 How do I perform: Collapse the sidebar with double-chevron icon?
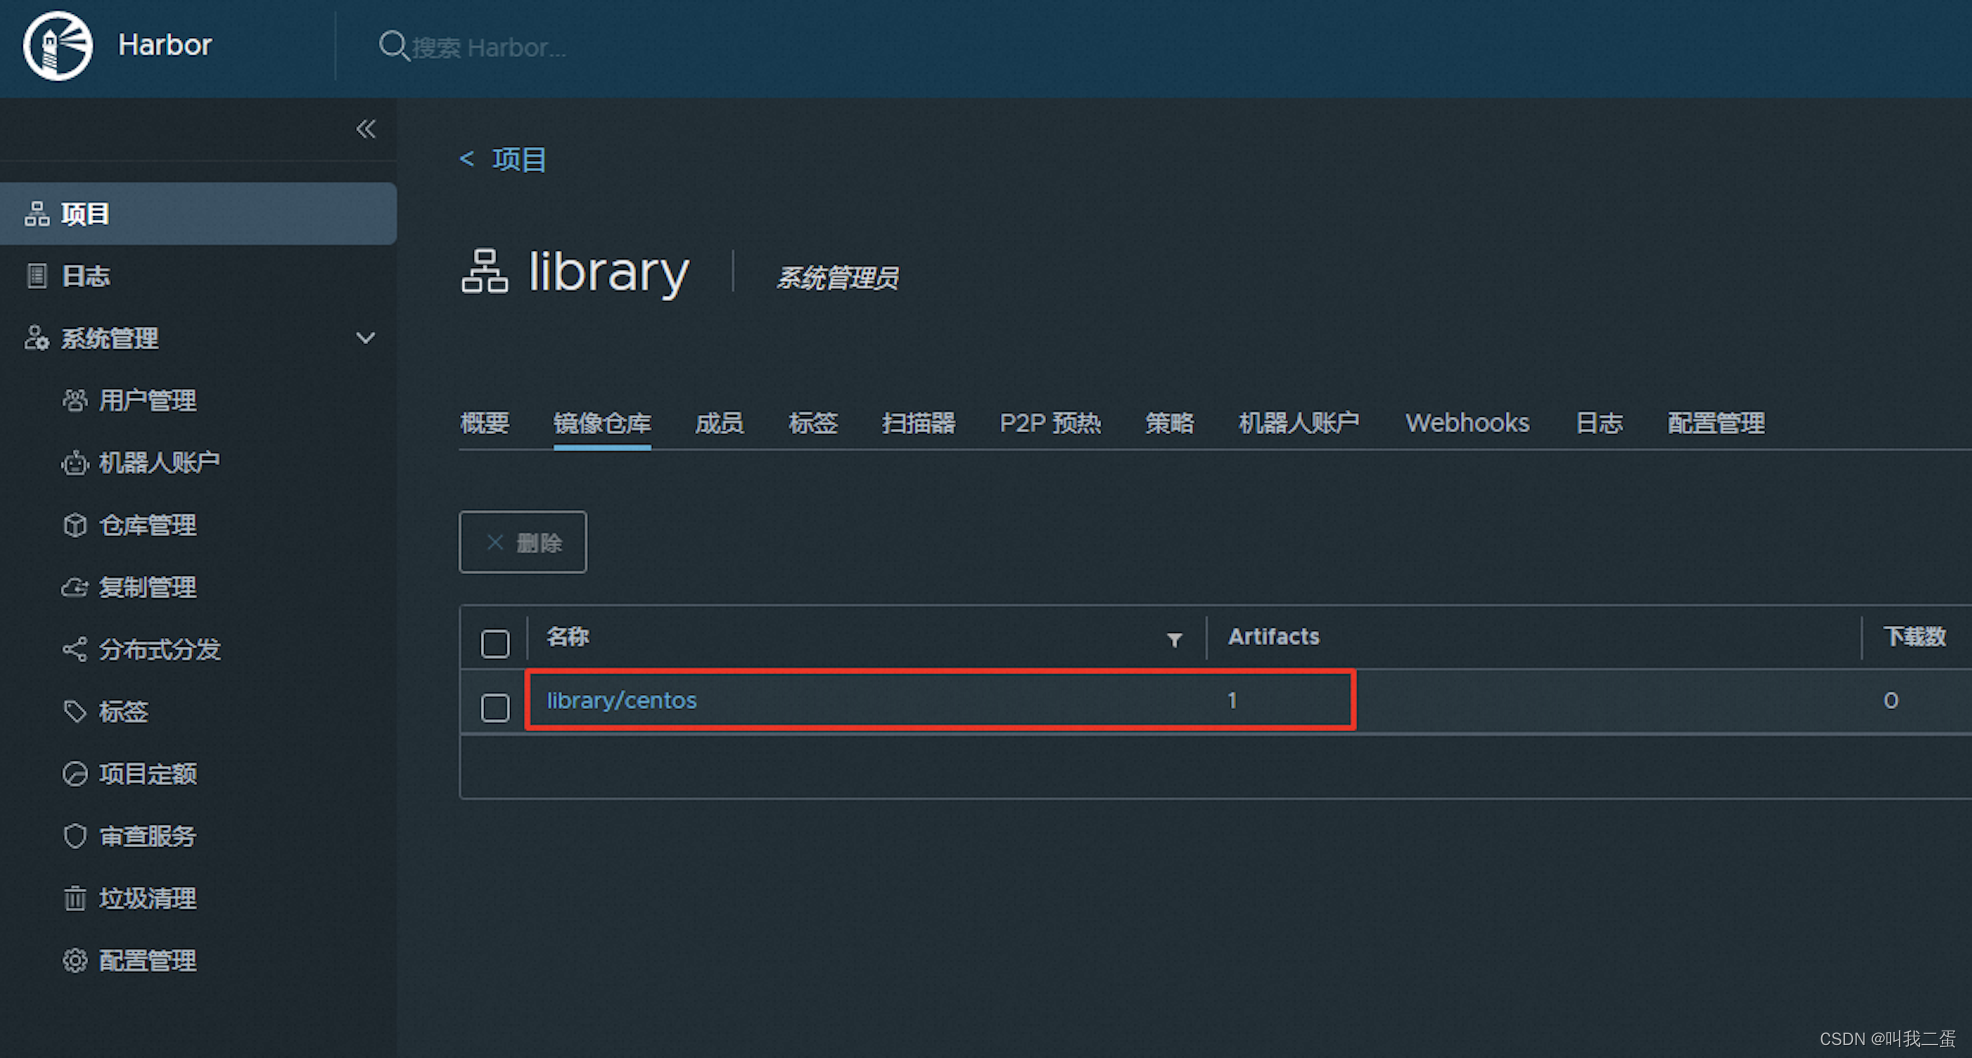click(366, 129)
